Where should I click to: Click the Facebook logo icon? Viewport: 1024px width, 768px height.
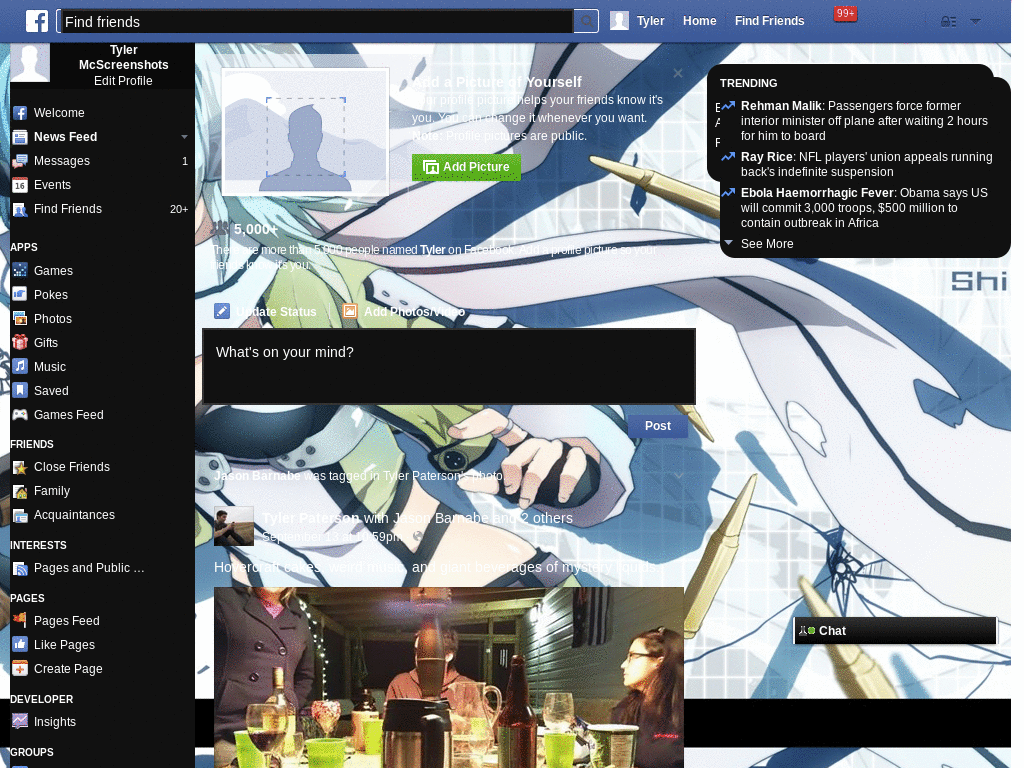[x=37, y=21]
